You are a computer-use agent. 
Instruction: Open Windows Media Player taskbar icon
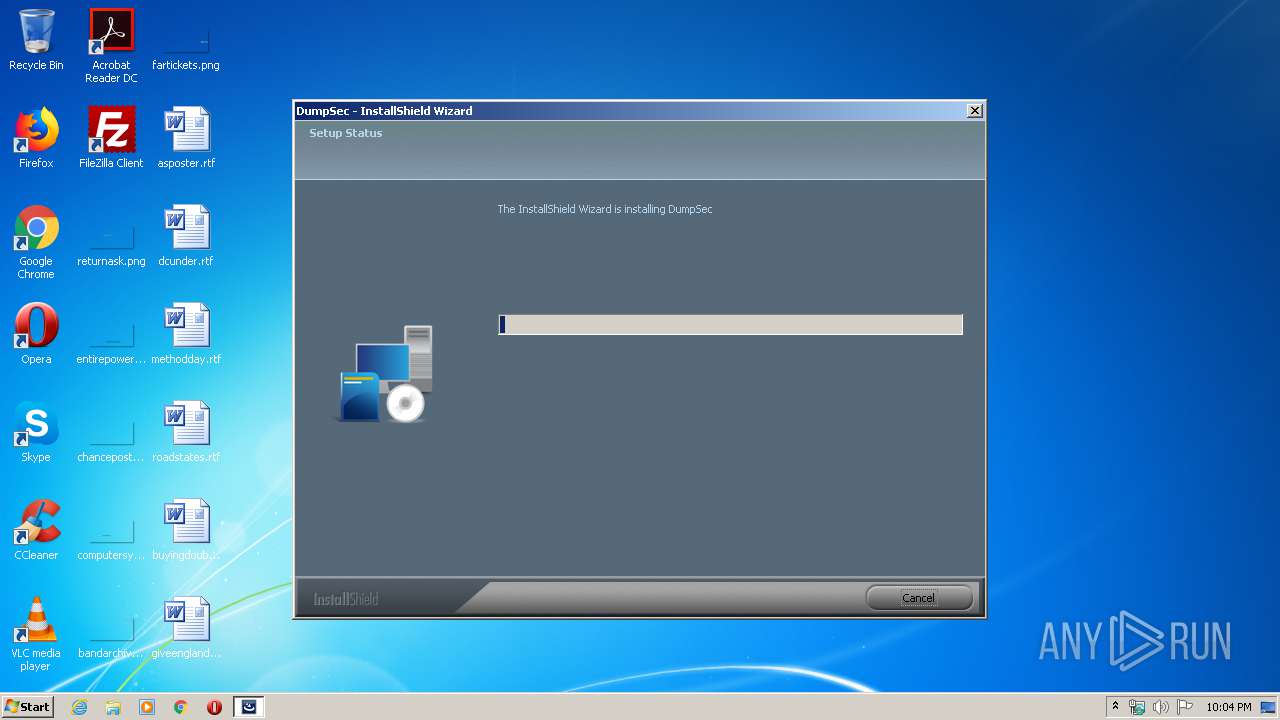(x=147, y=707)
